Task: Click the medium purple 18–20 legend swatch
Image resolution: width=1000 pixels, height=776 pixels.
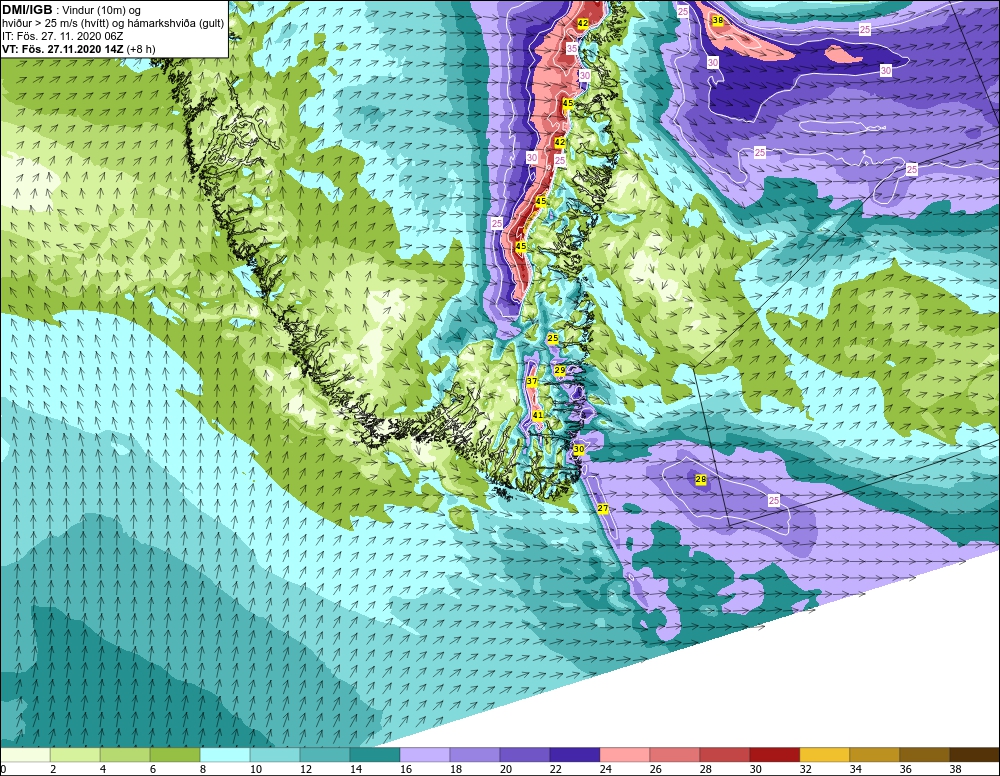Action: click(x=475, y=755)
